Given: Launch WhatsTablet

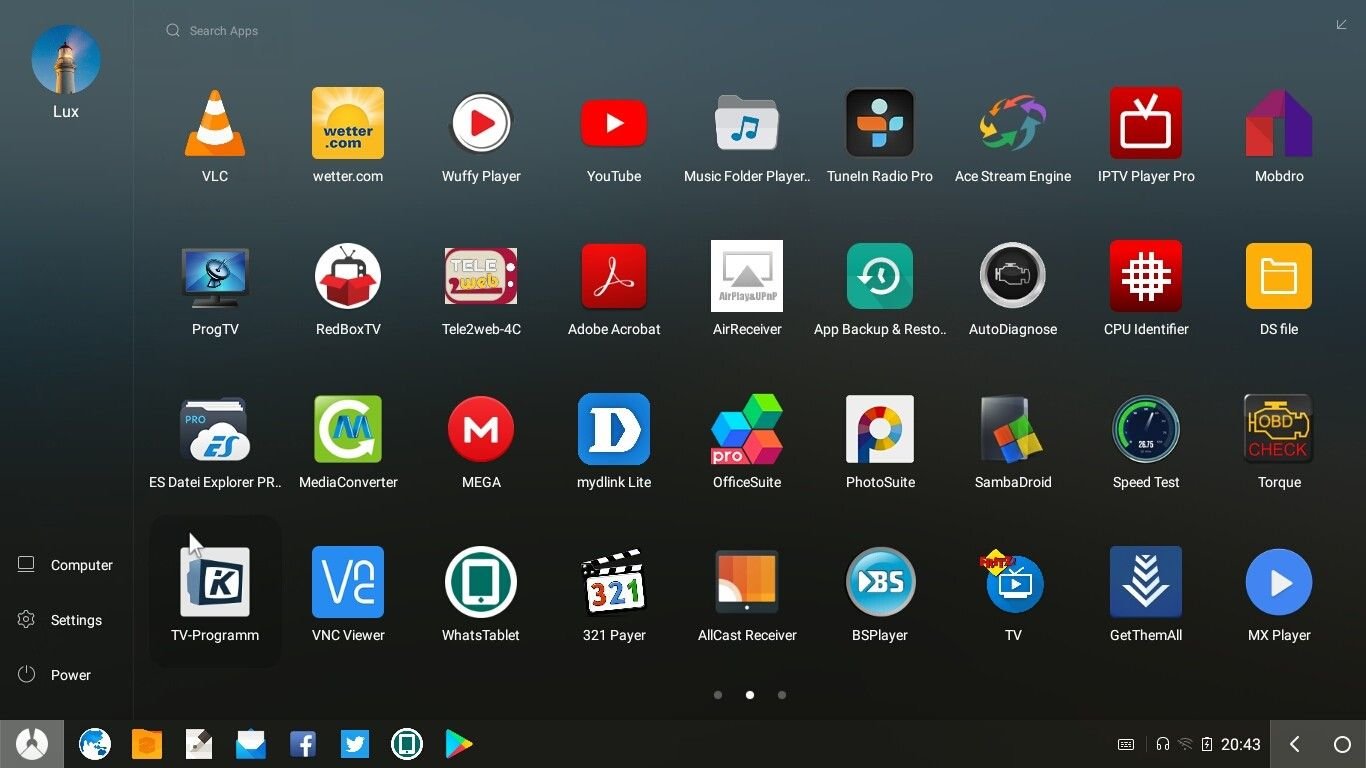Looking at the screenshot, I should point(481,582).
